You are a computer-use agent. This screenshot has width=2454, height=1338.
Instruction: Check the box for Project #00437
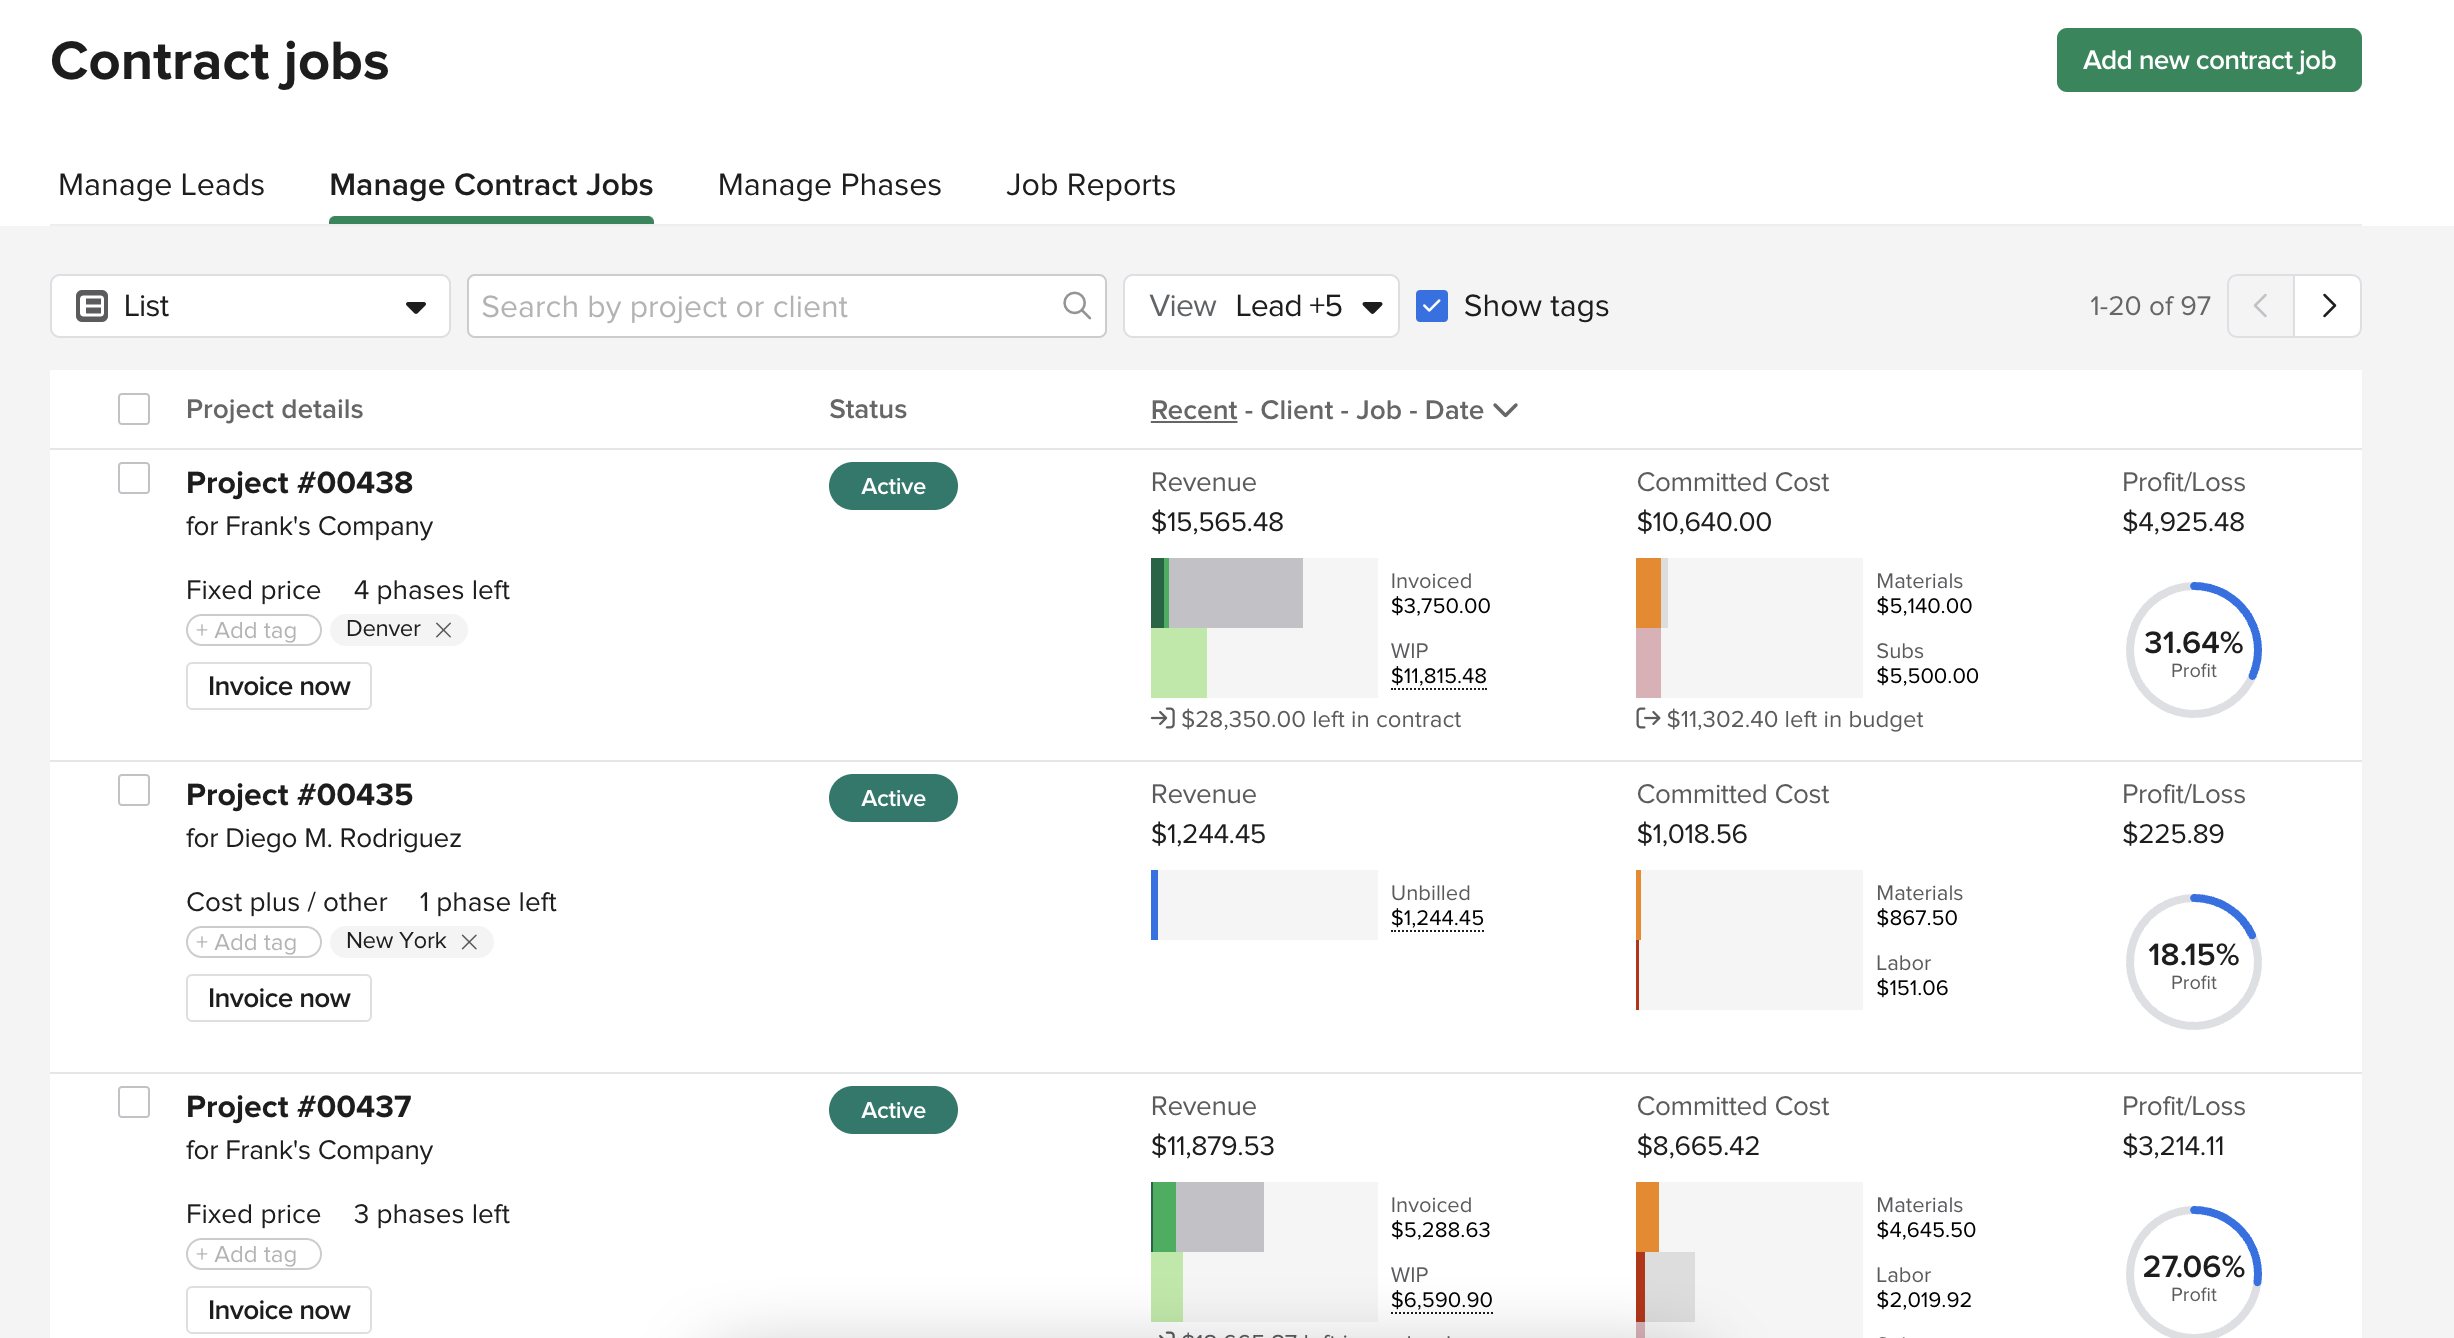134,1102
